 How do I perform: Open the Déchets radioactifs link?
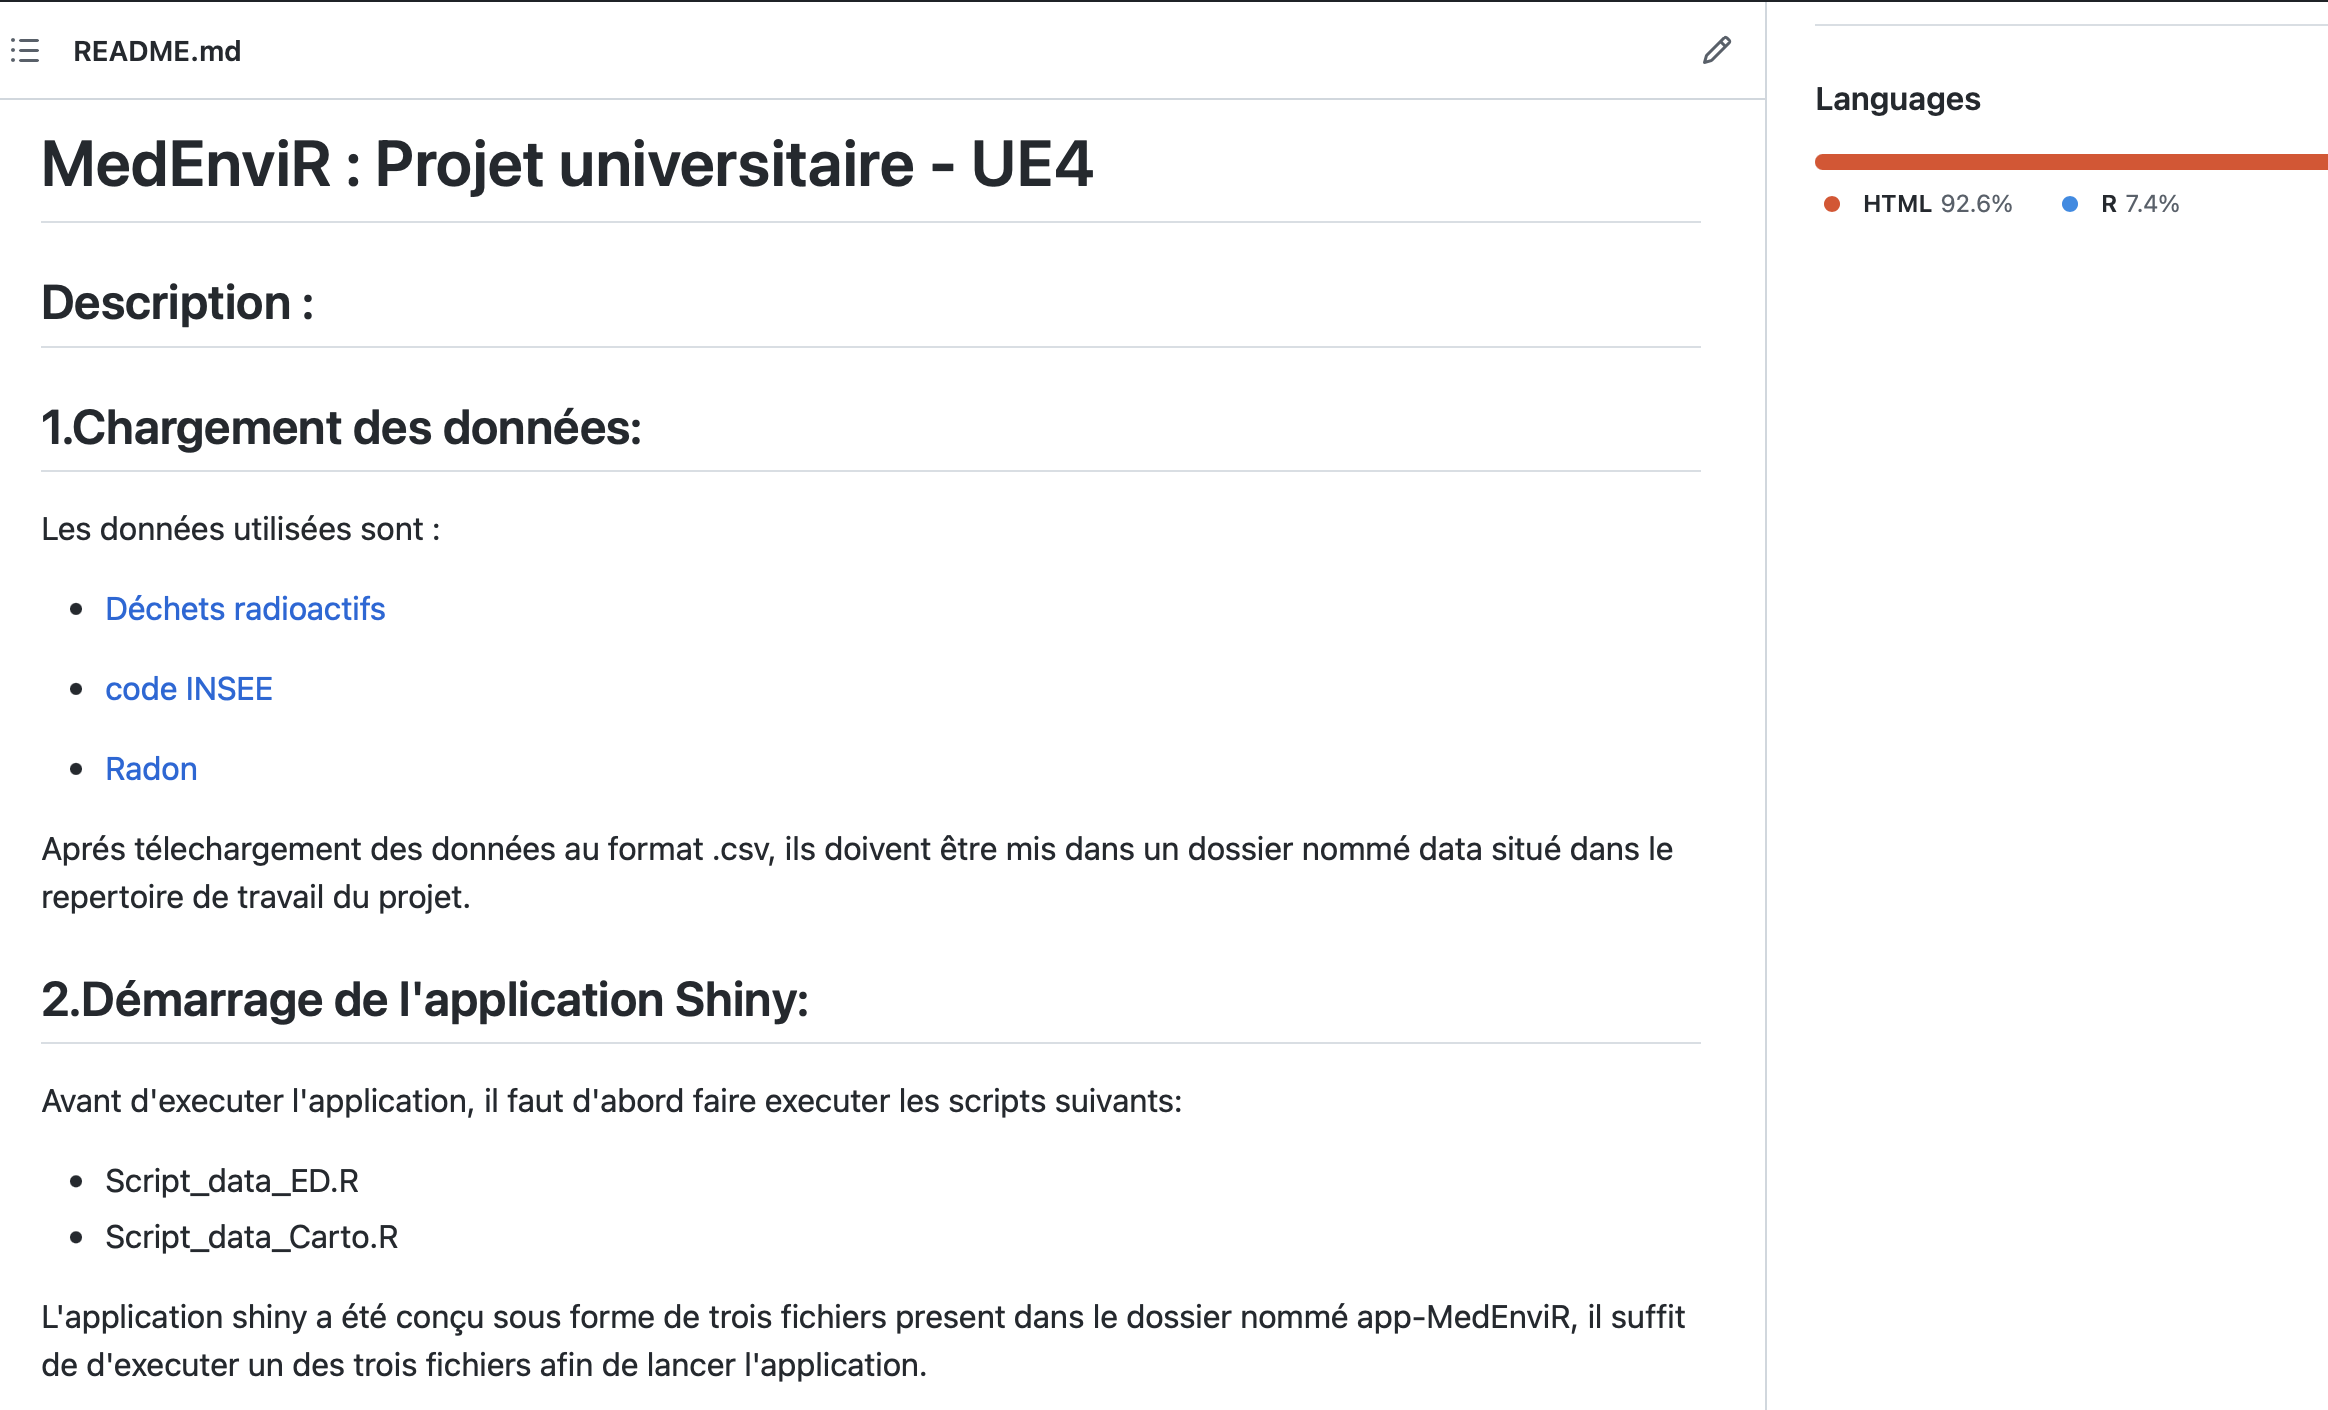[x=245, y=609]
